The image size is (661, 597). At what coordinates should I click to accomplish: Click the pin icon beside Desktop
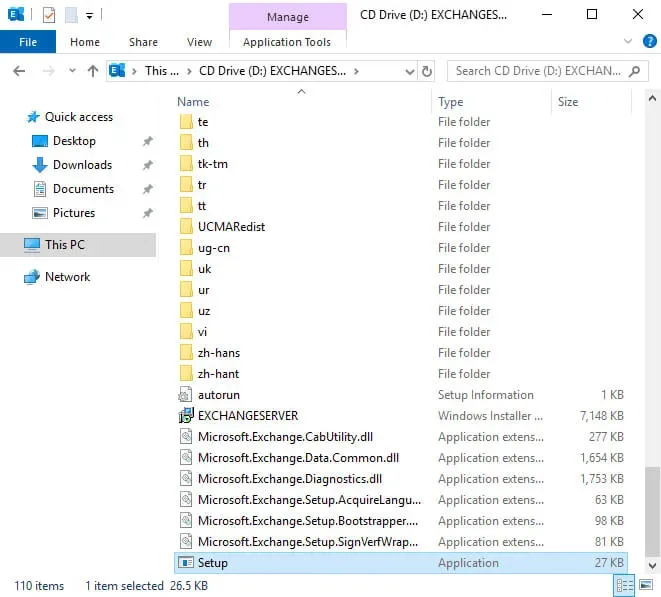tap(148, 141)
